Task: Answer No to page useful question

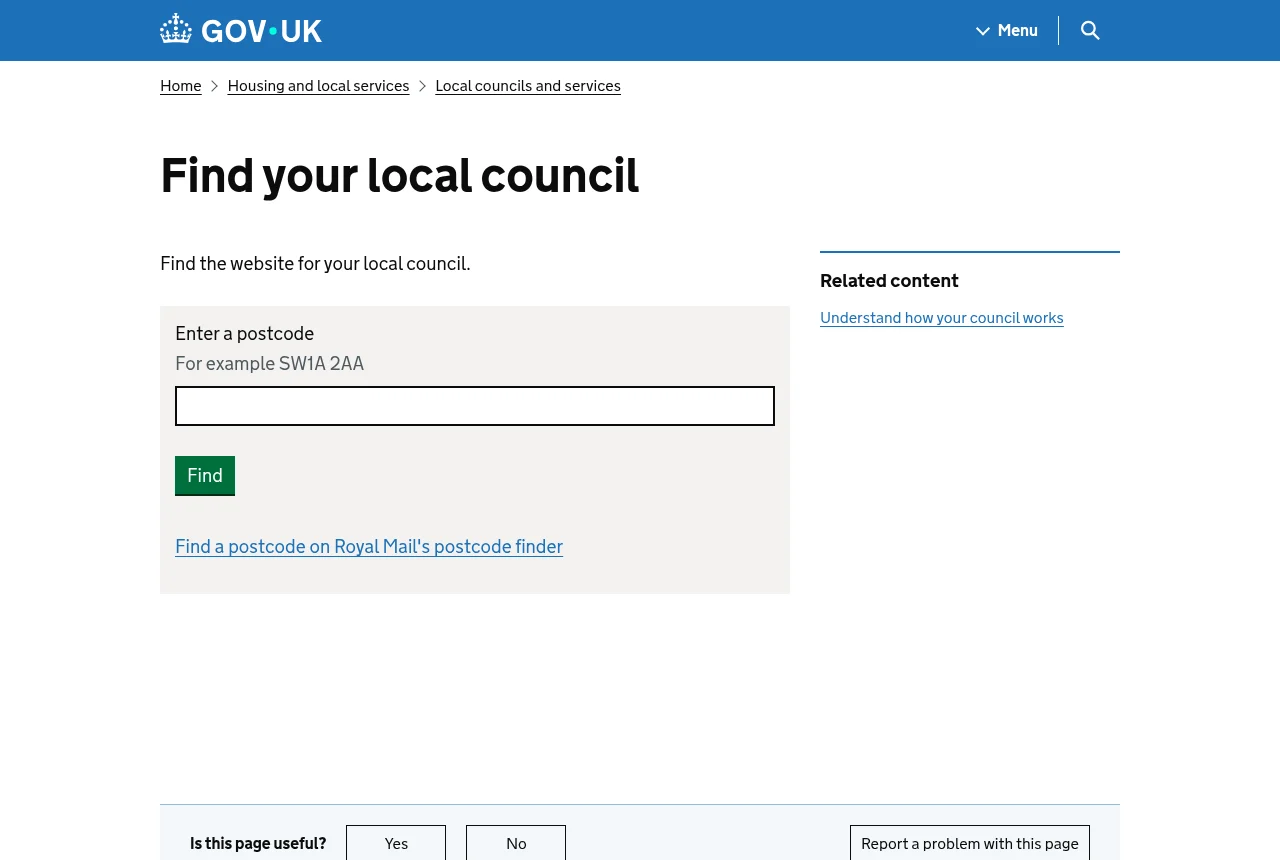Action: (516, 843)
